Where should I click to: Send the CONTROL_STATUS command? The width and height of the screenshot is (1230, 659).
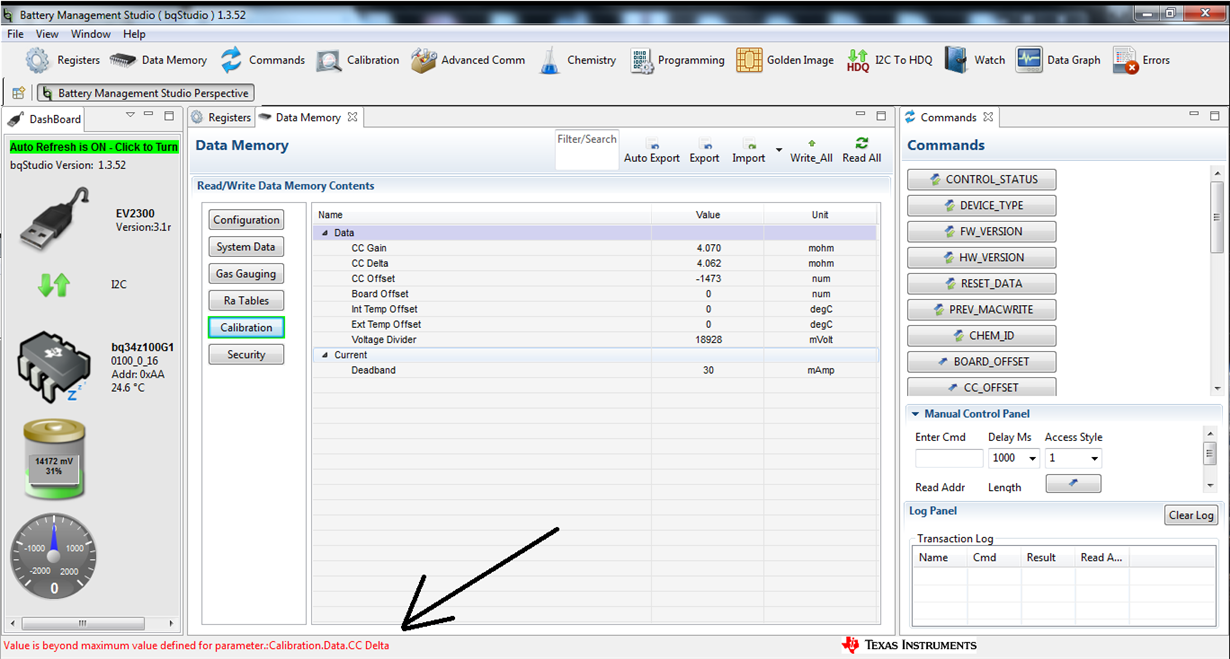click(982, 180)
